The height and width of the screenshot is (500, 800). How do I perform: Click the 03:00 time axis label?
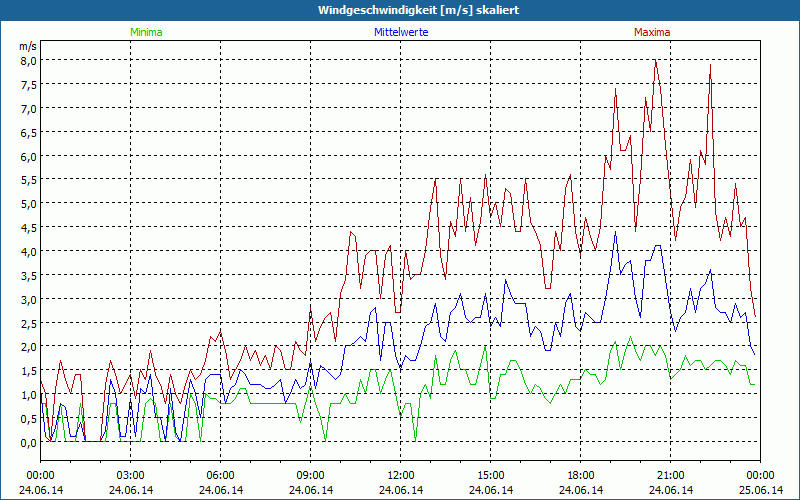[x=131, y=476]
